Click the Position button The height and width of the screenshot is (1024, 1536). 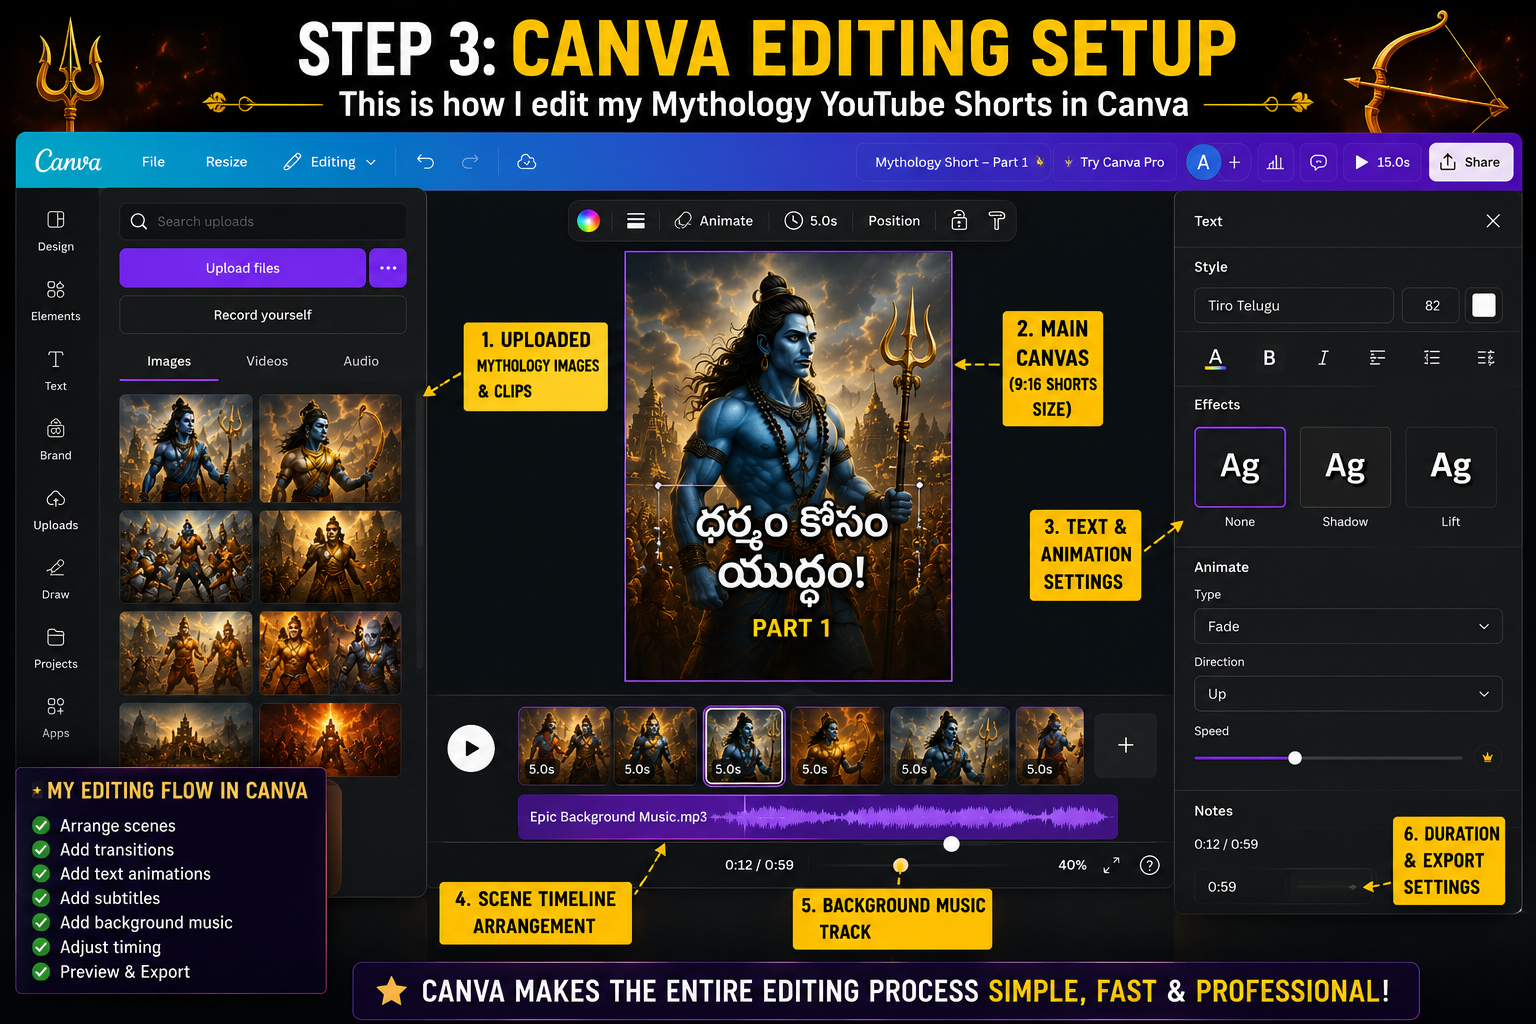(x=894, y=221)
